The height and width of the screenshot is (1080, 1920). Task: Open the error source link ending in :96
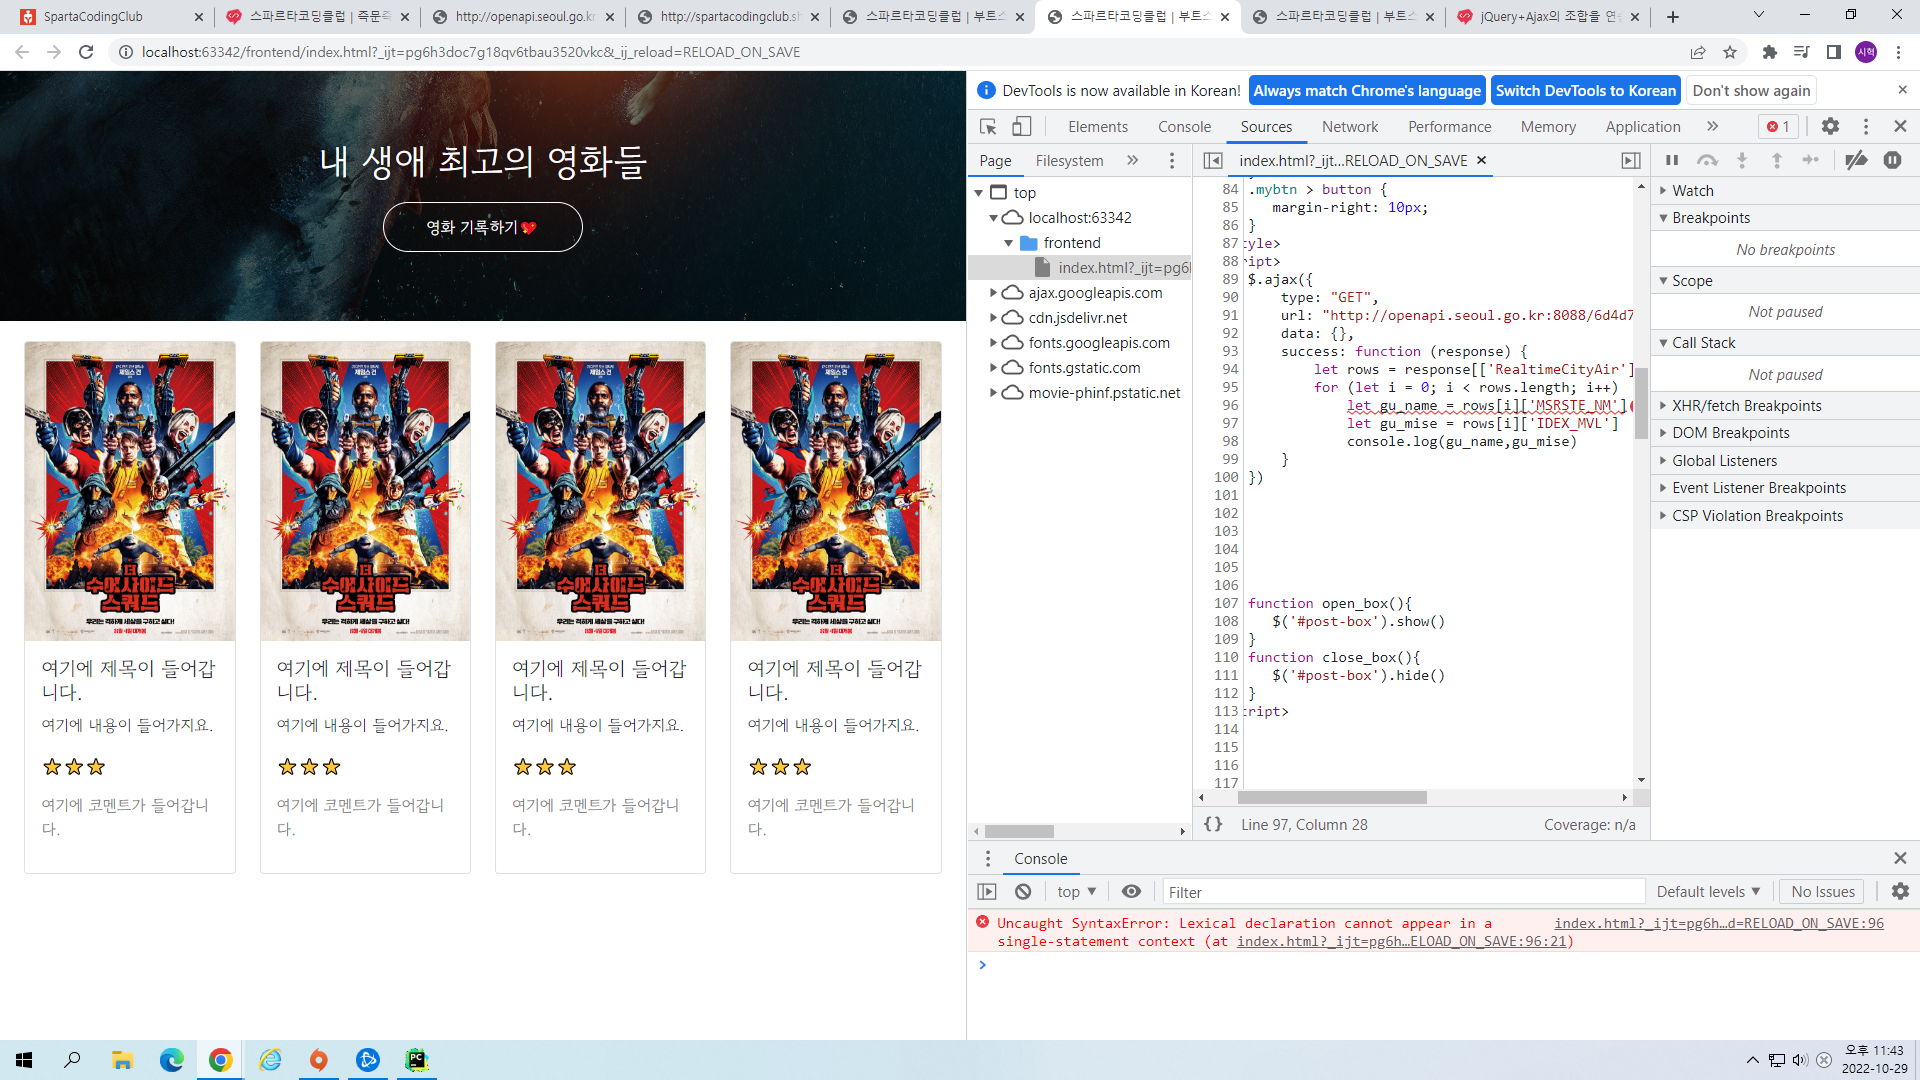tap(1718, 923)
